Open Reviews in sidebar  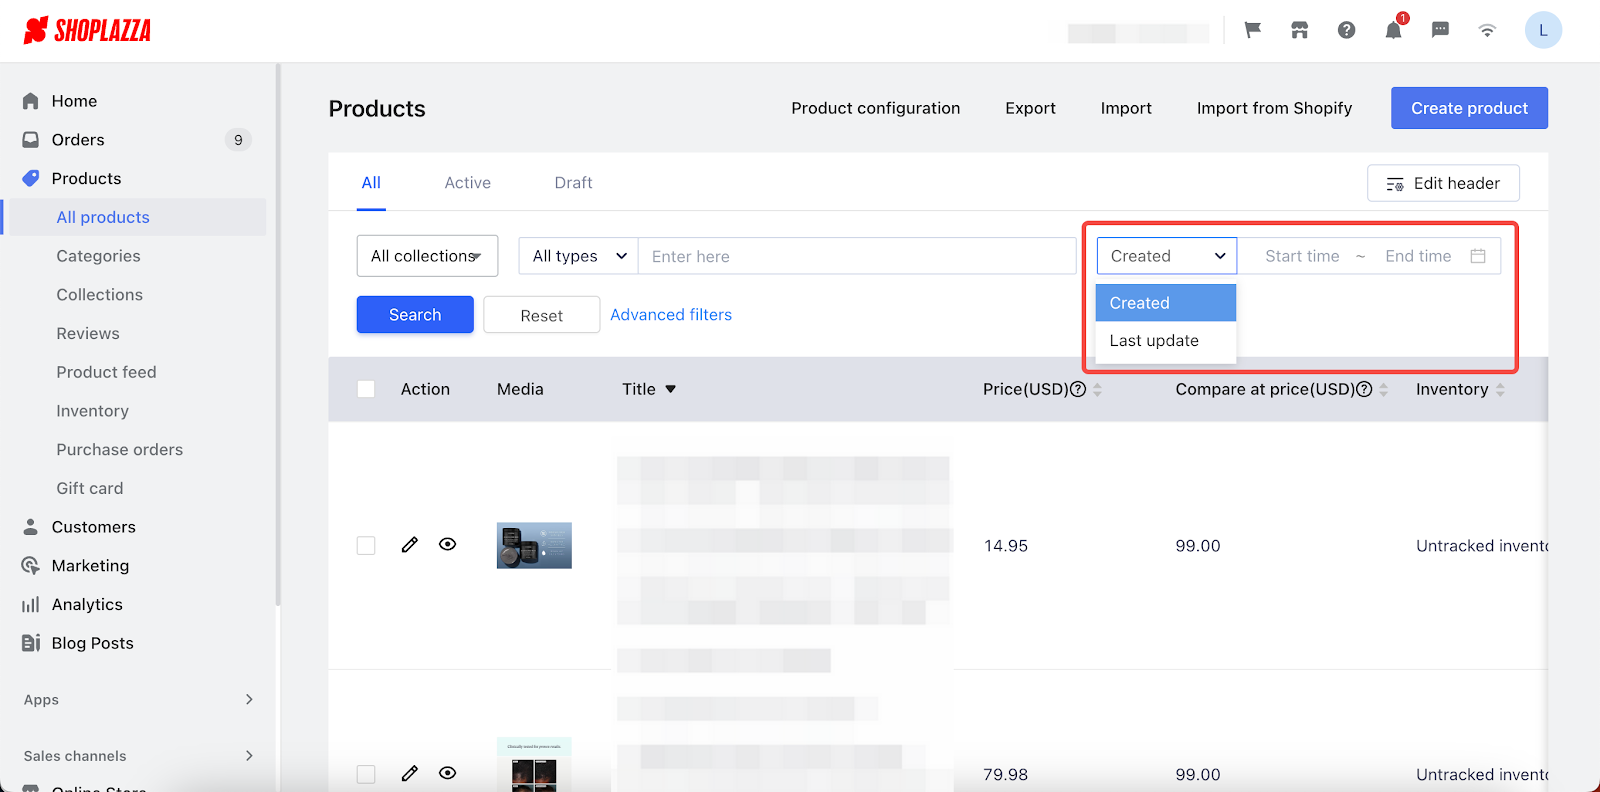tap(88, 334)
